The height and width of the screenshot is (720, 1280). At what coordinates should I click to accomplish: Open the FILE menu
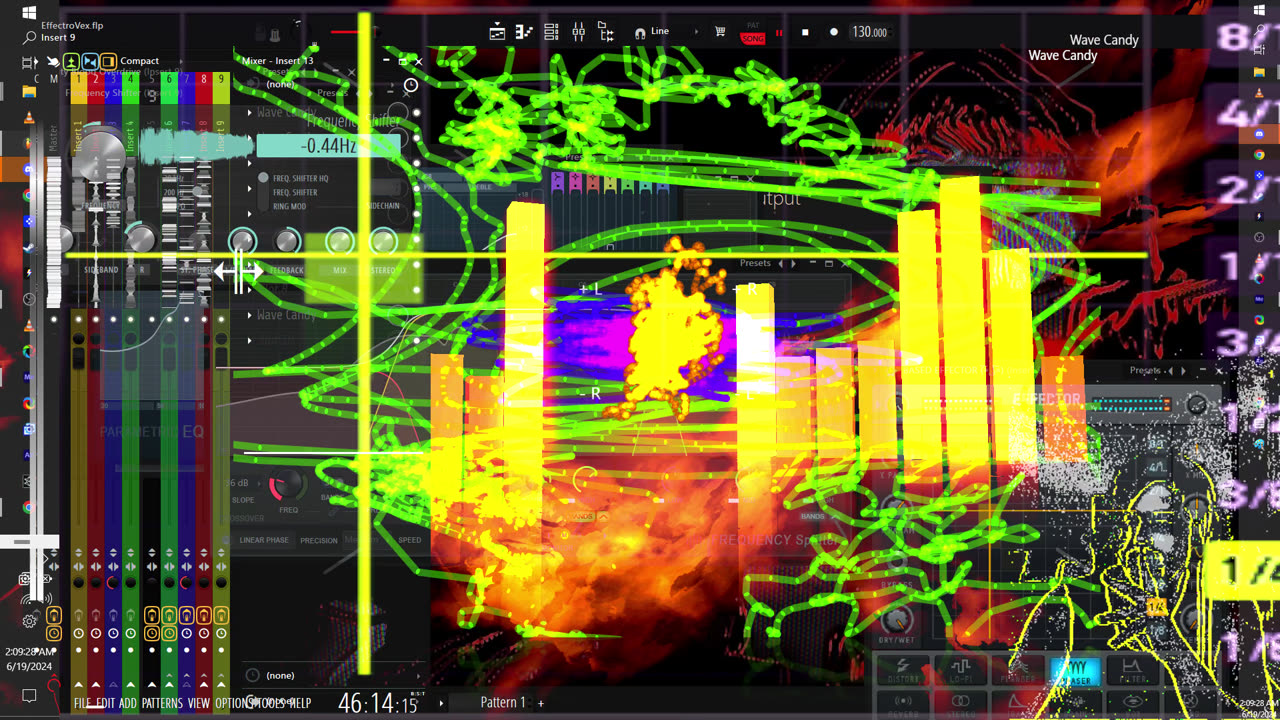pos(84,703)
